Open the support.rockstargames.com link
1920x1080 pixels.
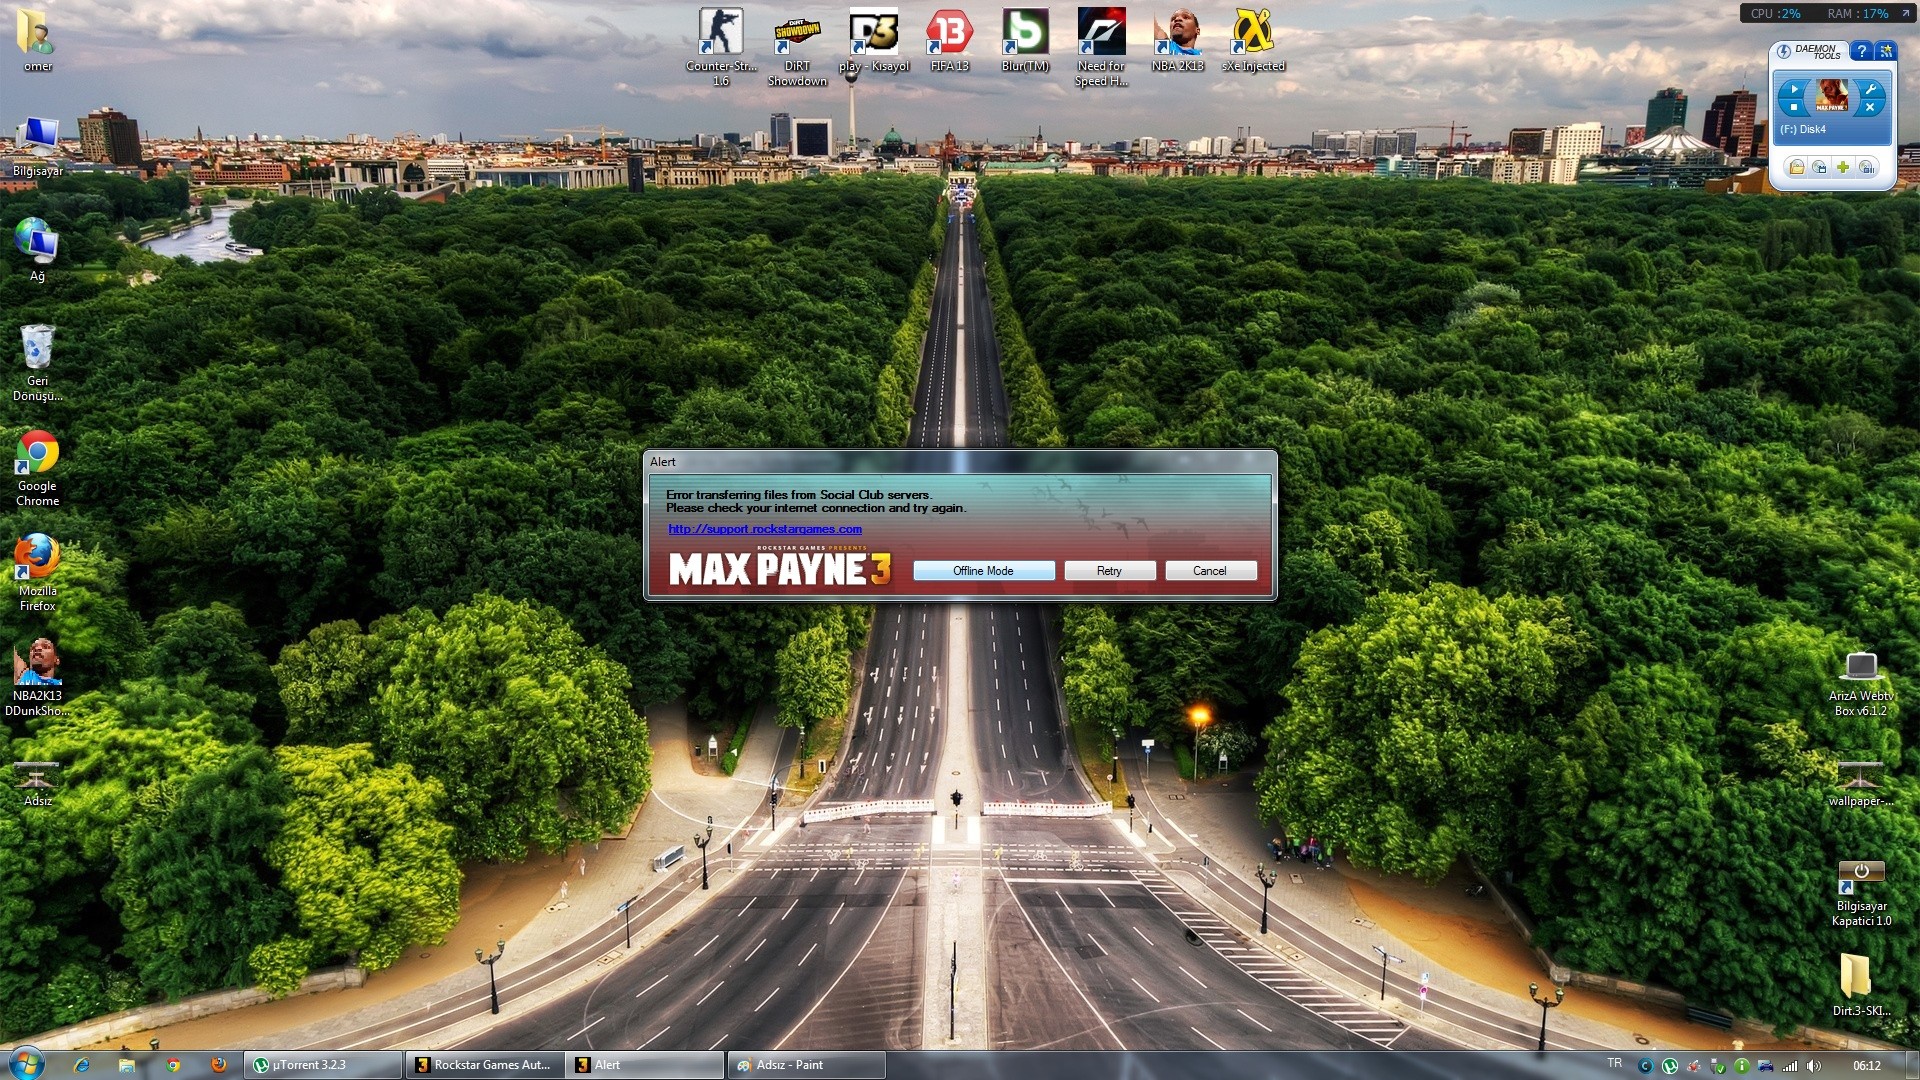click(x=765, y=529)
